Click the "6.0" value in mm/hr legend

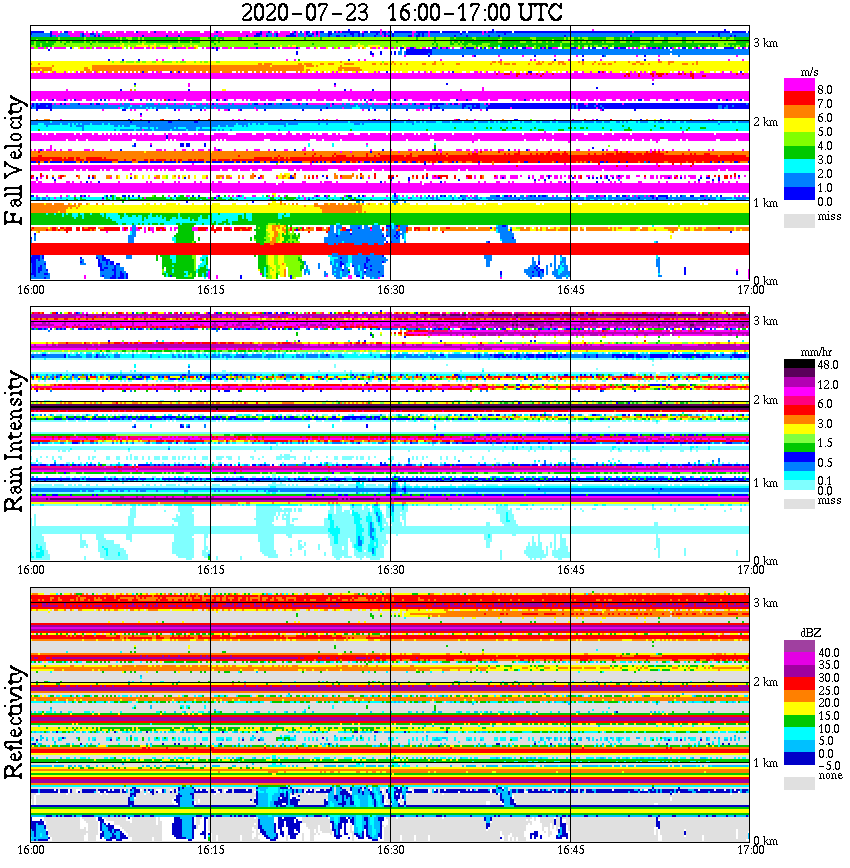[825, 404]
